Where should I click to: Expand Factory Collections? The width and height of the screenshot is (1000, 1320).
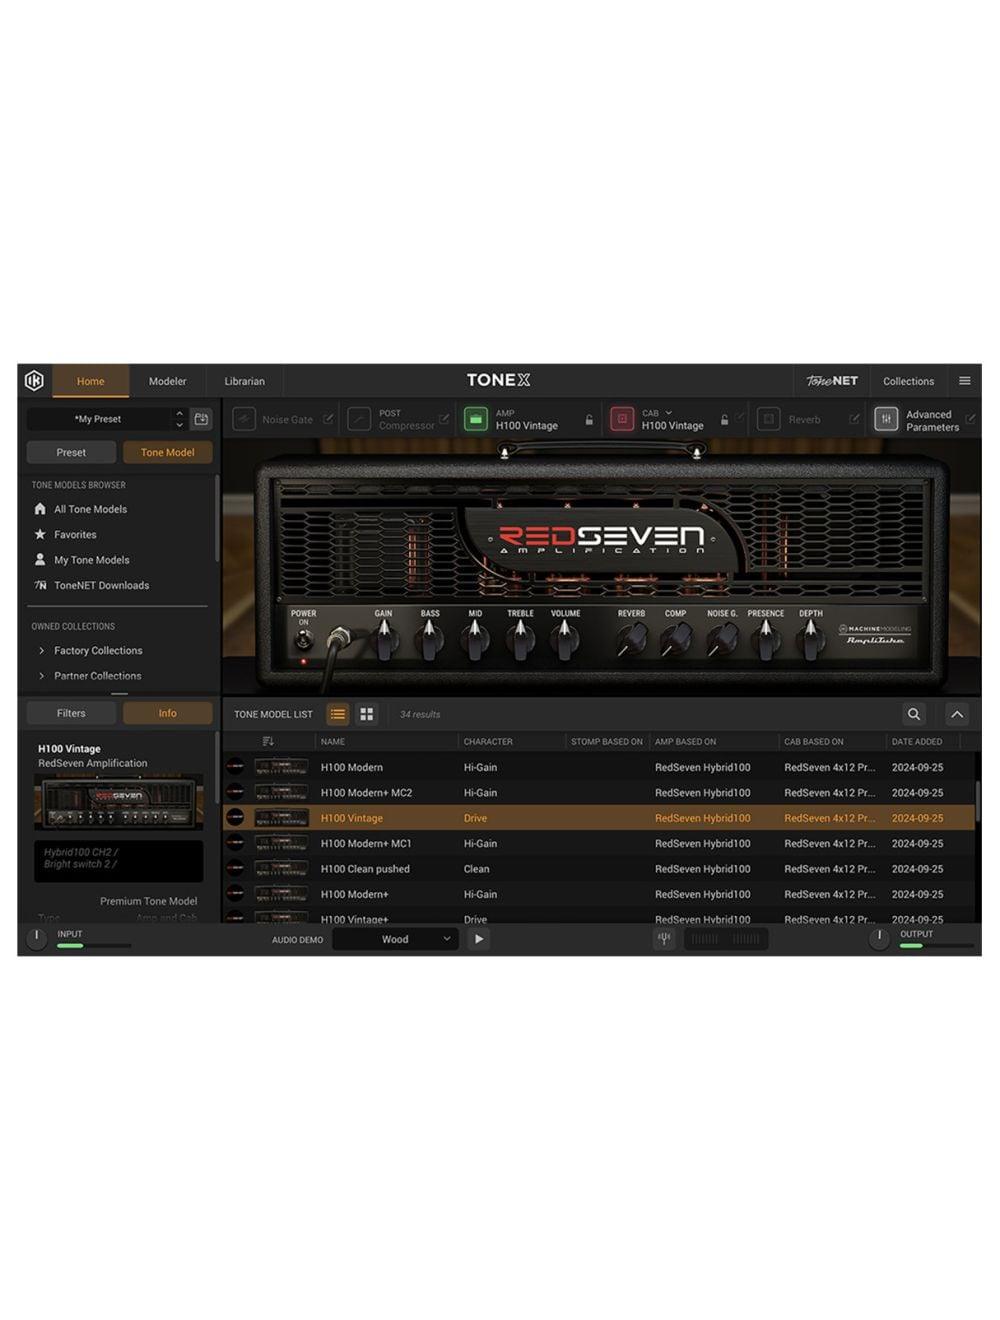41,650
